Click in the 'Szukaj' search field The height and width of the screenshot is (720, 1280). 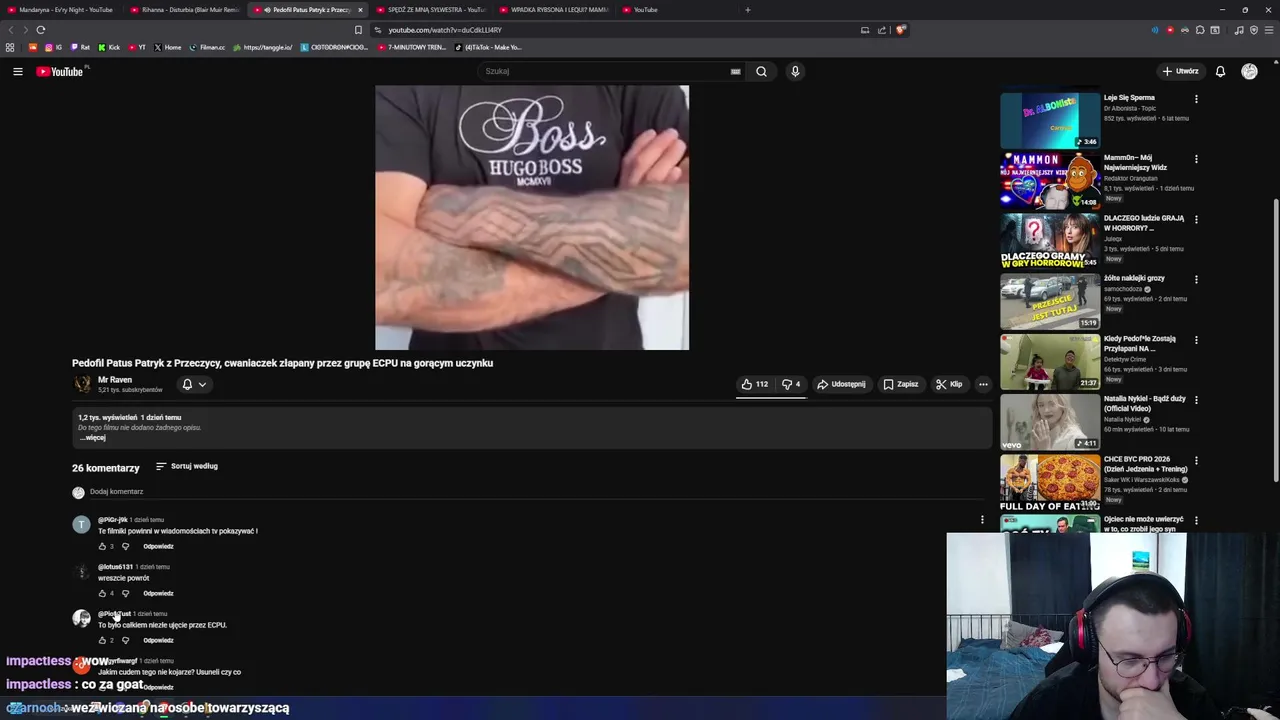point(603,71)
